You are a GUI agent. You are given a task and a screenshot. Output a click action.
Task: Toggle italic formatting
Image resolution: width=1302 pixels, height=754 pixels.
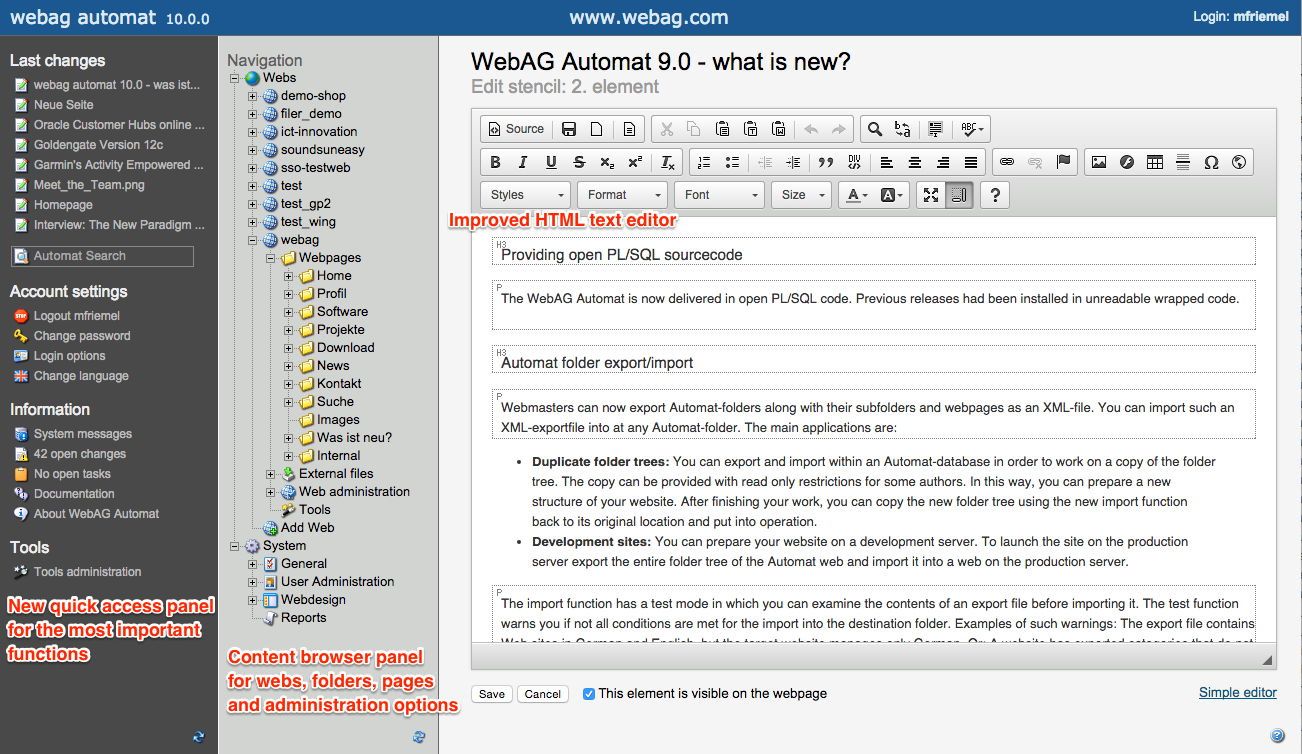(x=522, y=162)
